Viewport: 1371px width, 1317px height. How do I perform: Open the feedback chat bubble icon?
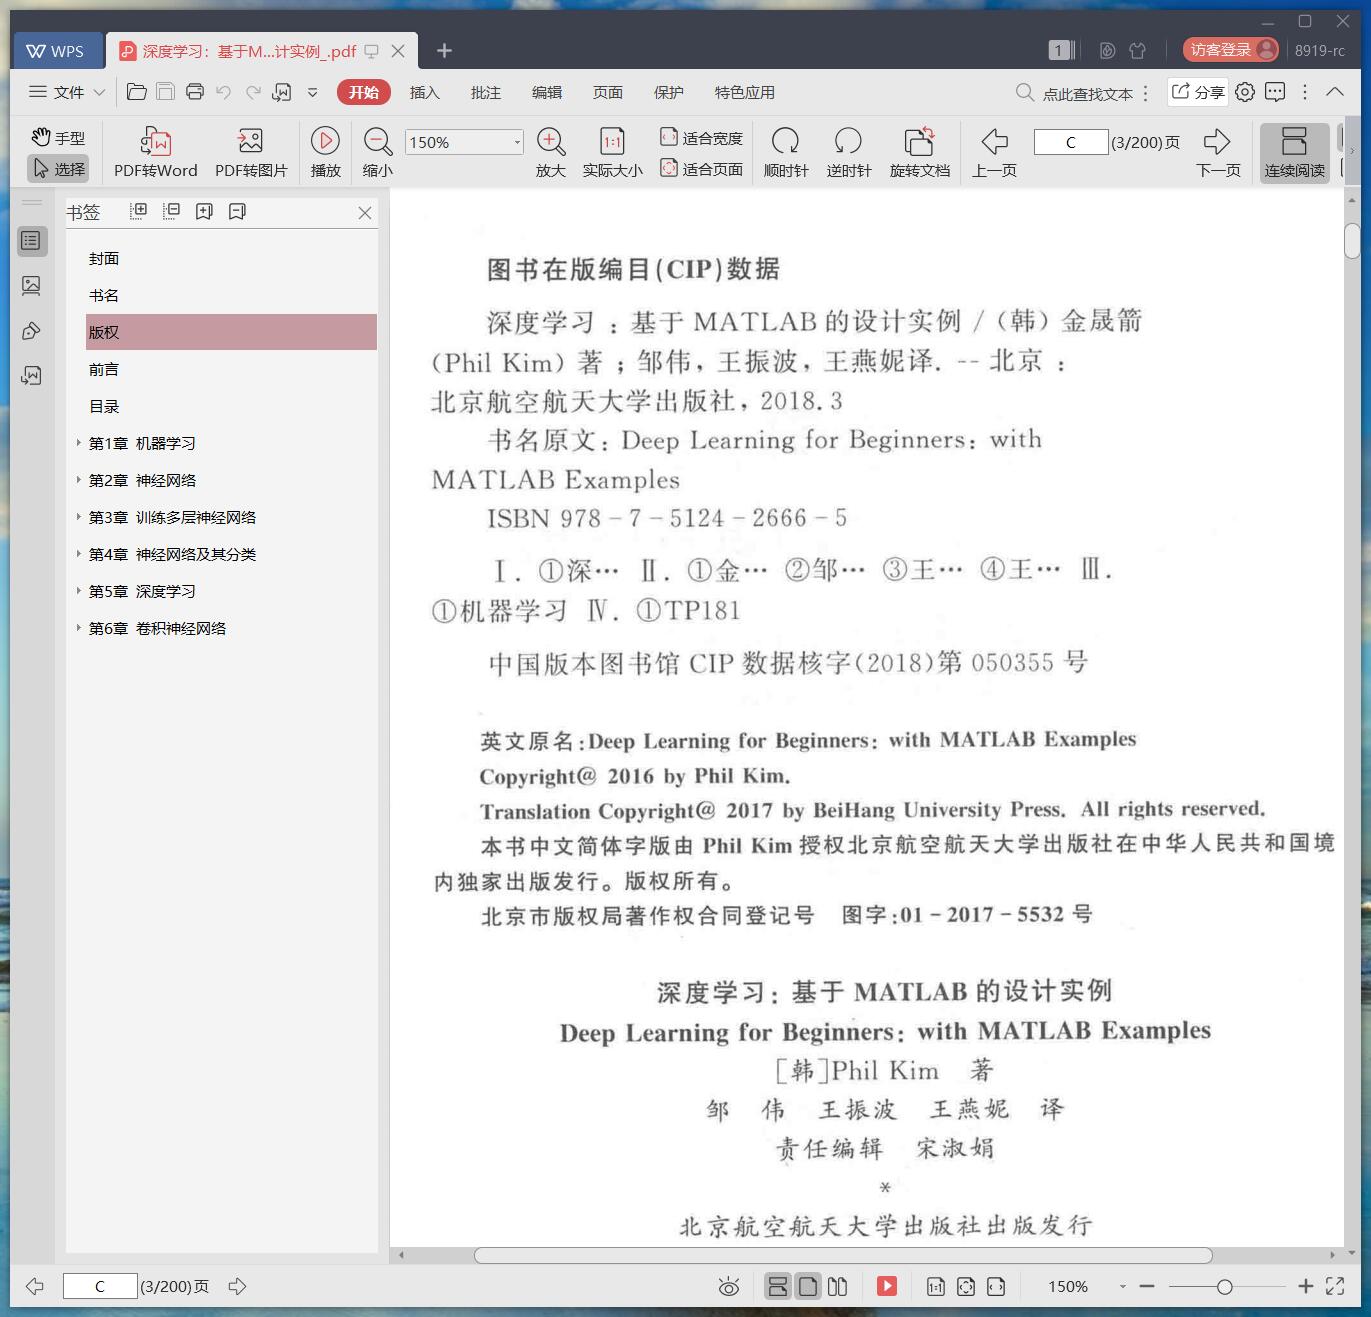click(1275, 92)
